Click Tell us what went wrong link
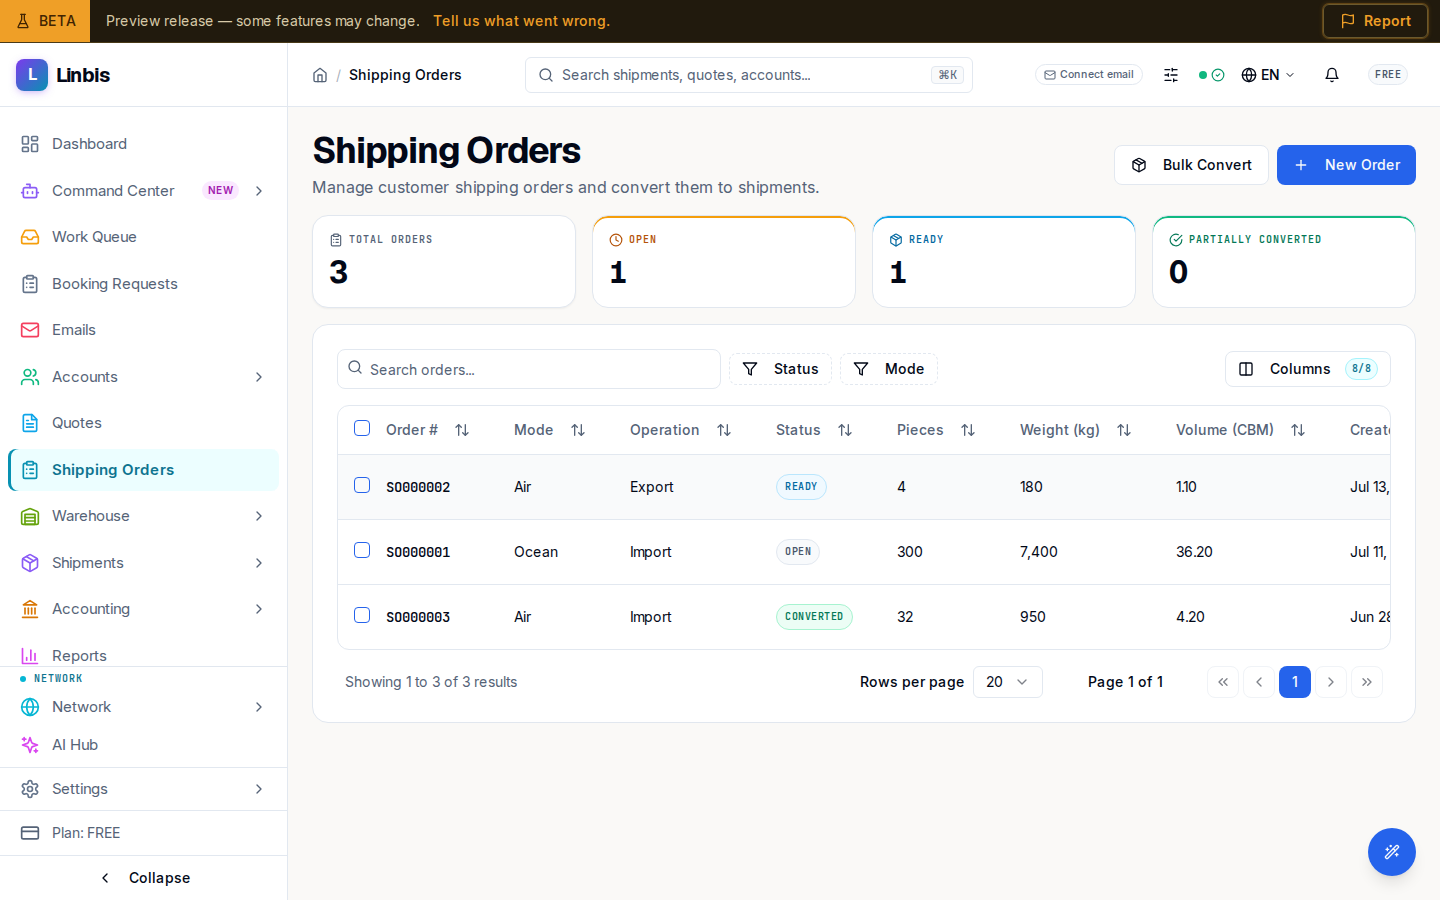This screenshot has width=1440, height=900. coord(521,21)
